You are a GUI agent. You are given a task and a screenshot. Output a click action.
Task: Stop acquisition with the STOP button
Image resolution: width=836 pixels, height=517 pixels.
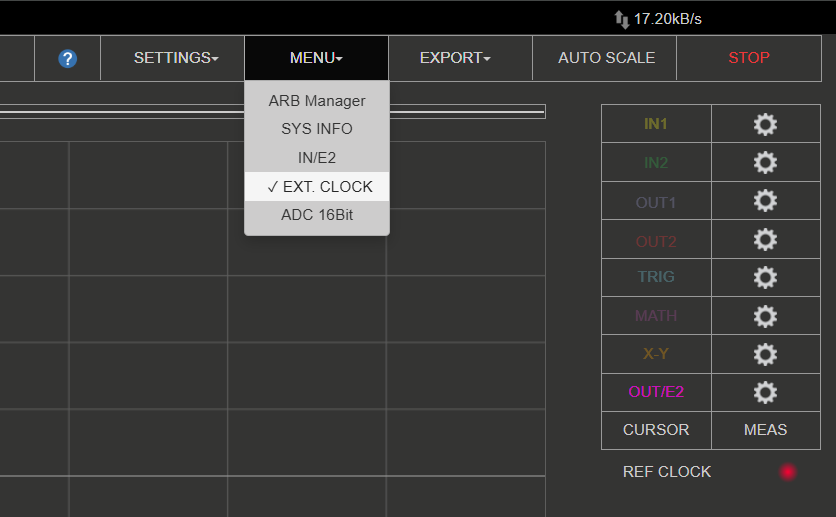click(749, 58)
